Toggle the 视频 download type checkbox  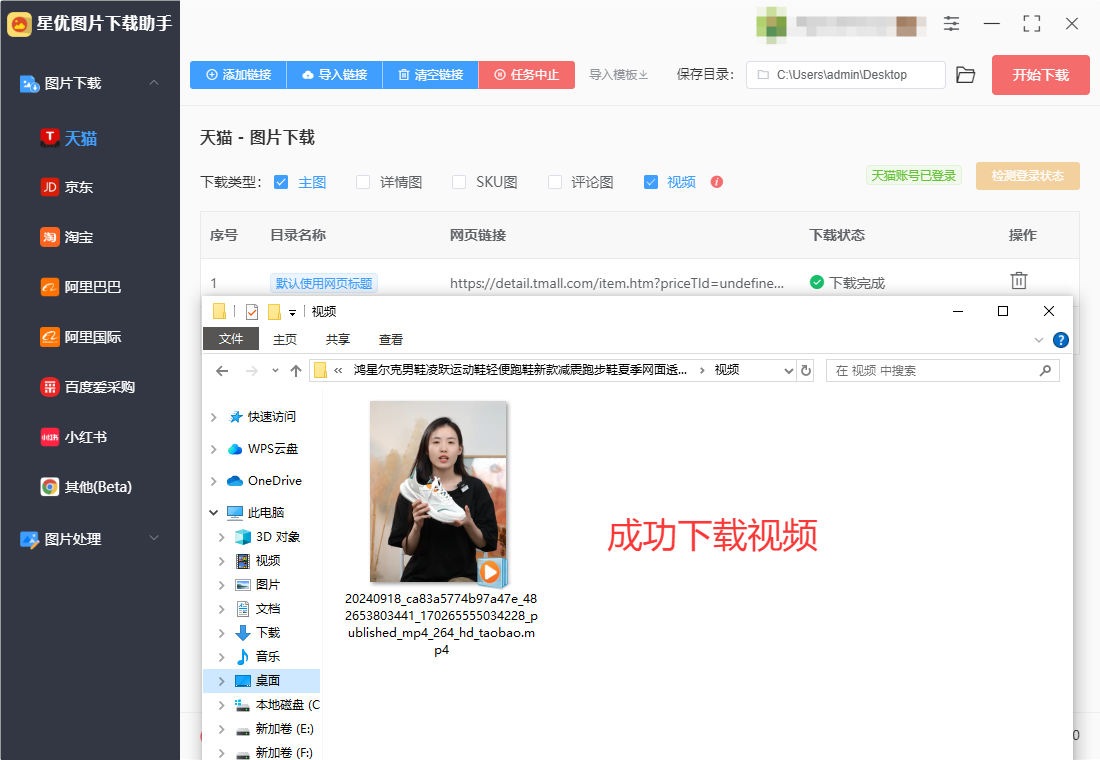pos(651,182)
